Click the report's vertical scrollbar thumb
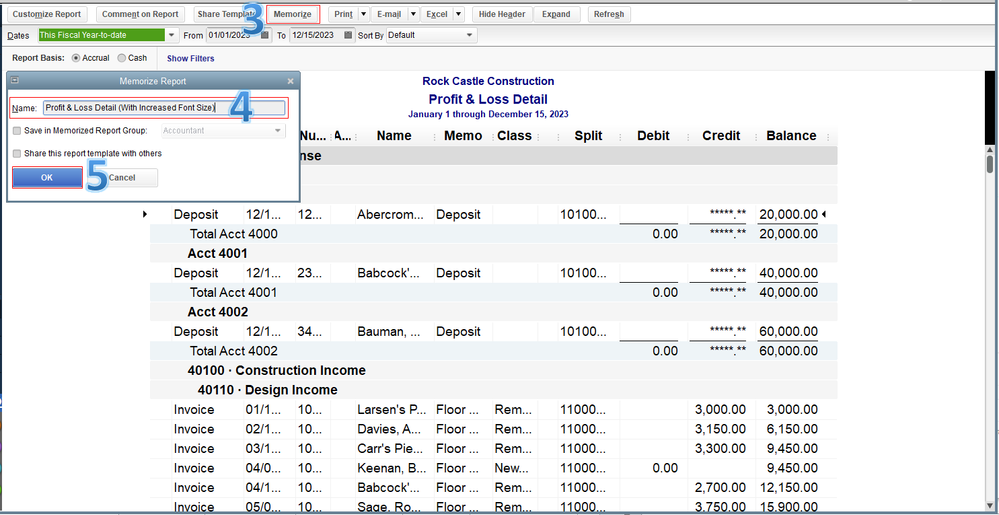Image resolution: width=999 pixels, height=515 pixels. coord(989,163)
